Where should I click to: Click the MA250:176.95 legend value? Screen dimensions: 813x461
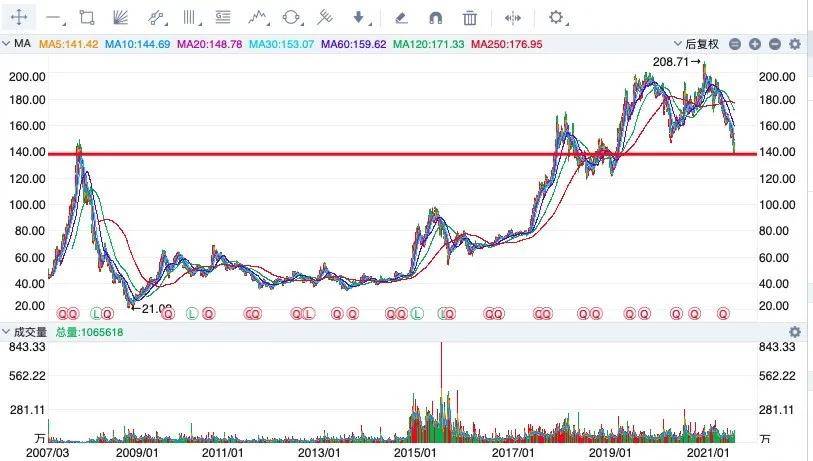507,44
